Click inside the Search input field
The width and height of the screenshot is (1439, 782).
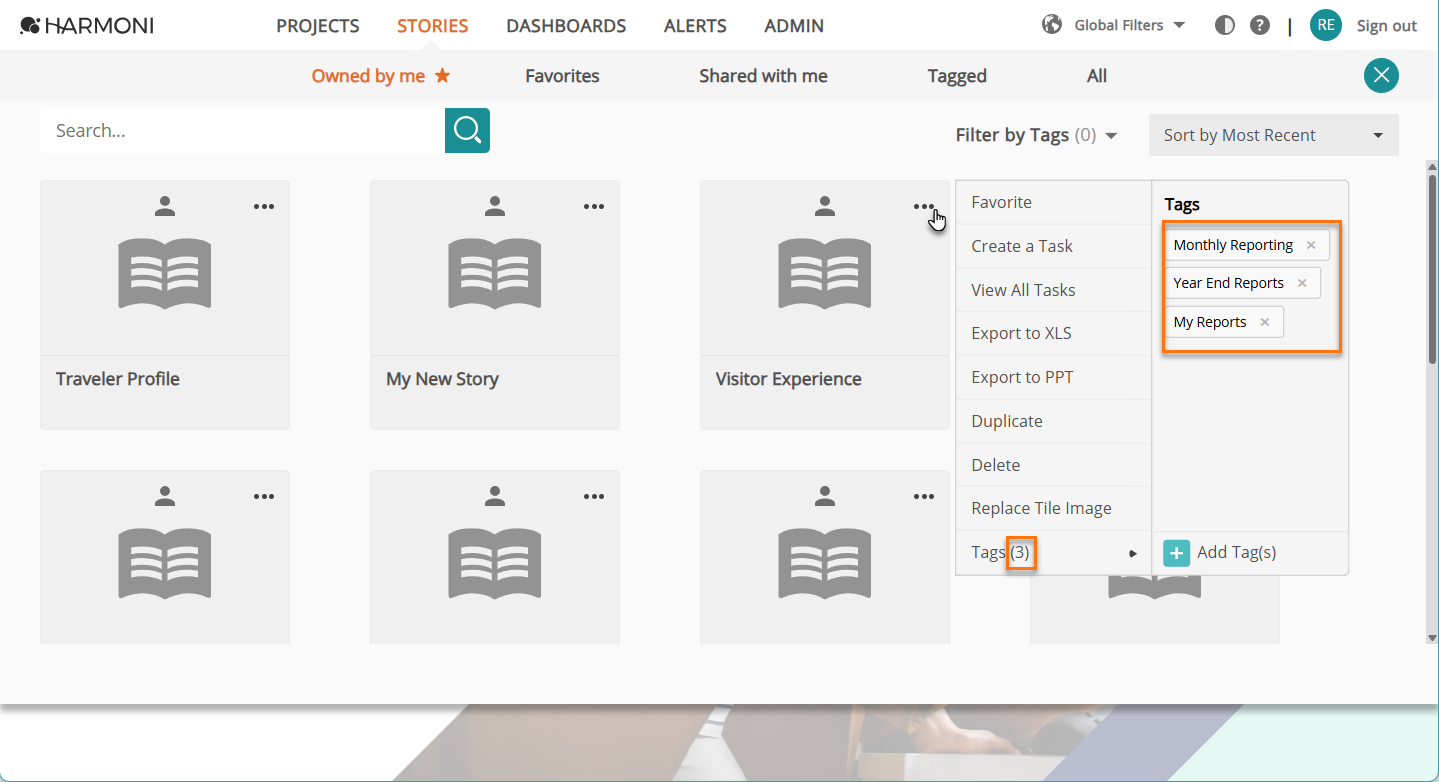[x=242, y=130]
